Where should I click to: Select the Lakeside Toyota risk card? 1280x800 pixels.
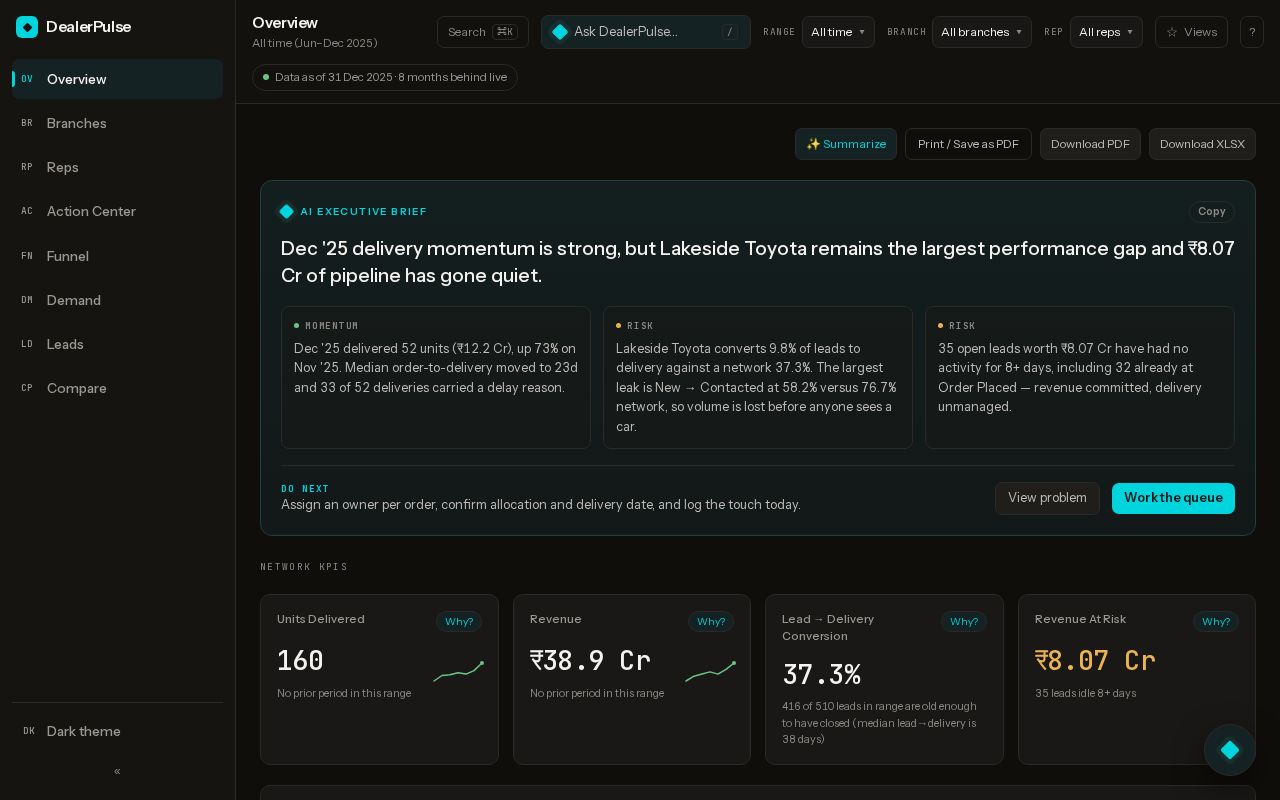[x=758, y=378]
